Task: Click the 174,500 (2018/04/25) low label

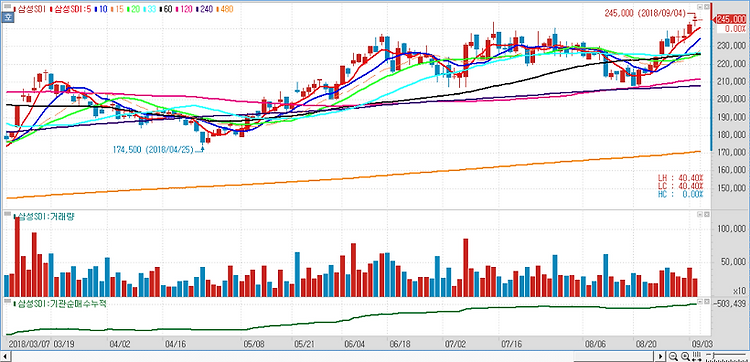Action: coord(153,150)
